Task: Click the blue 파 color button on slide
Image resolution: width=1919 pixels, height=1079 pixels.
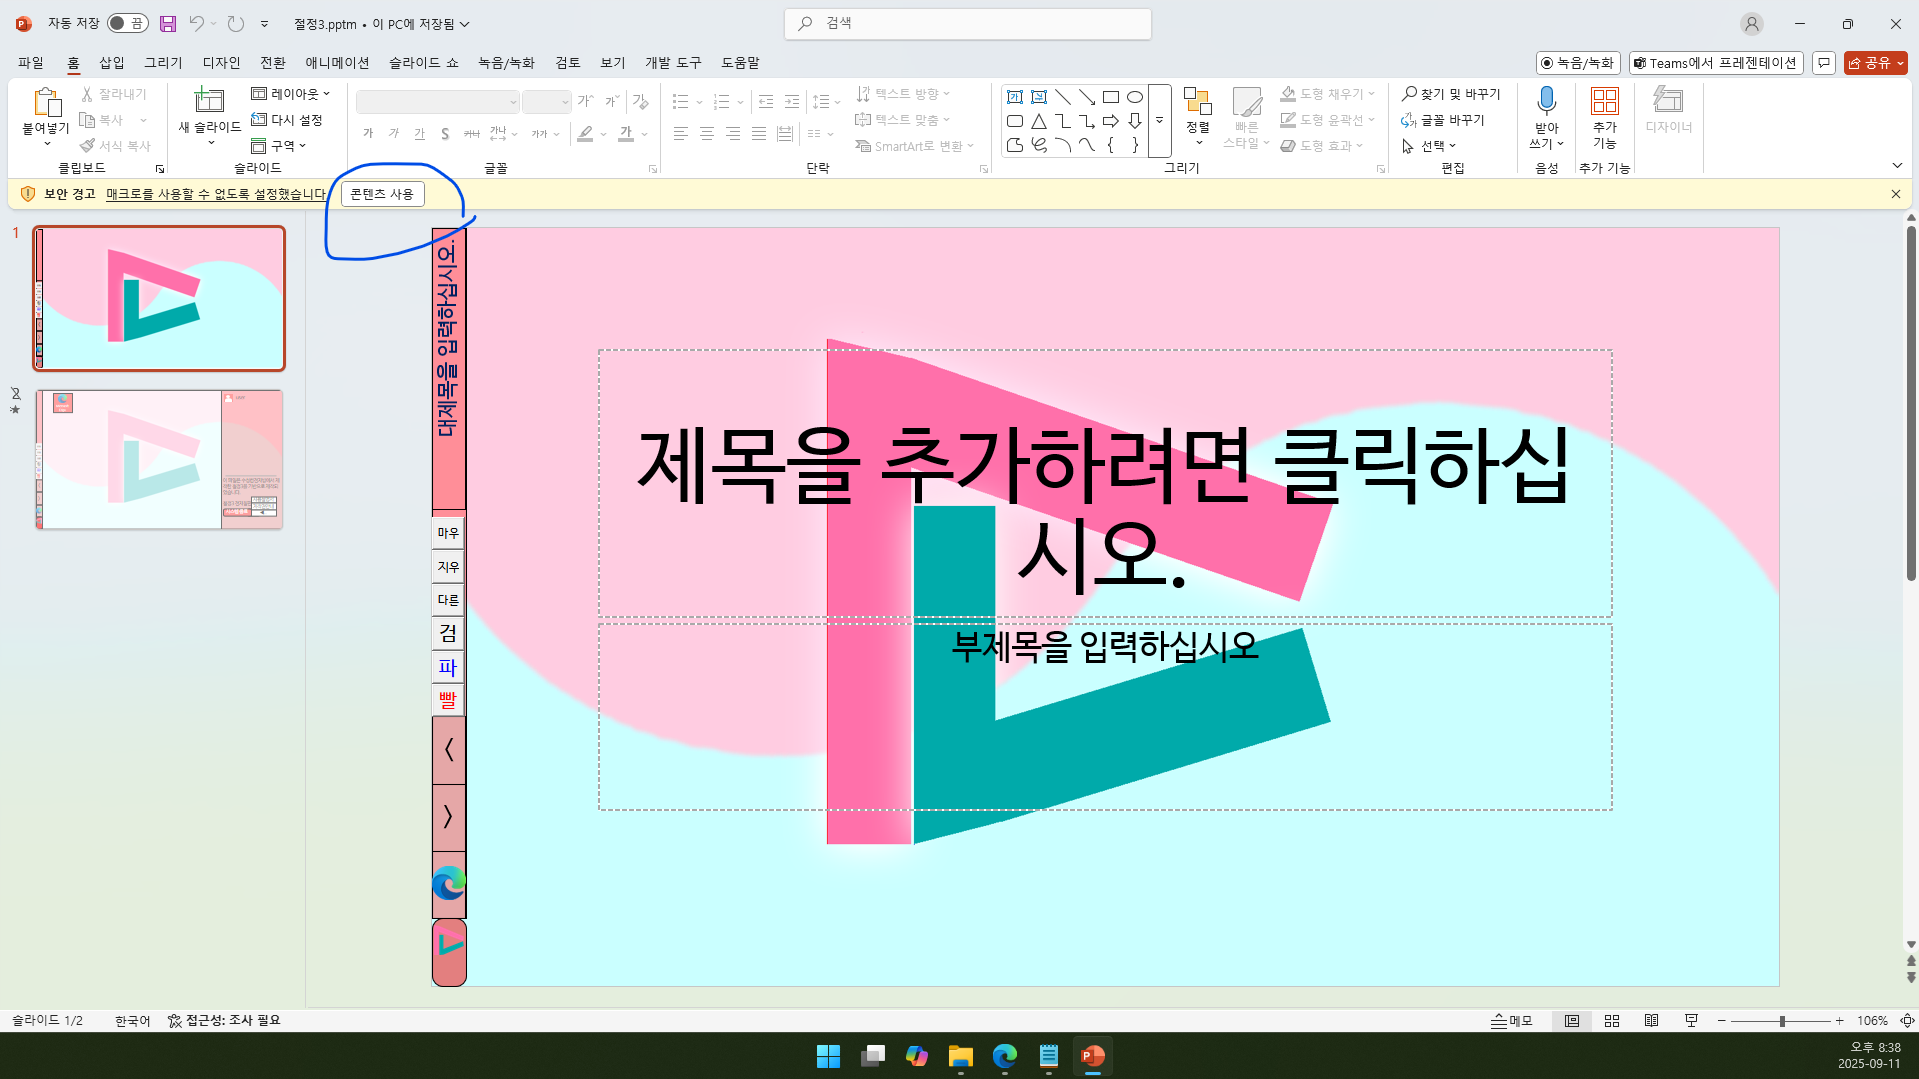Action: pos(448,667)
